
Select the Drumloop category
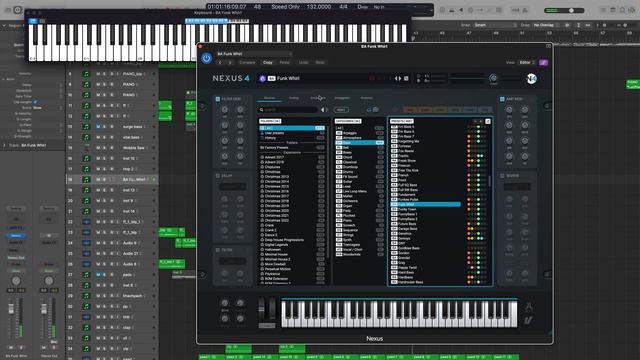[x=359, y=167]
